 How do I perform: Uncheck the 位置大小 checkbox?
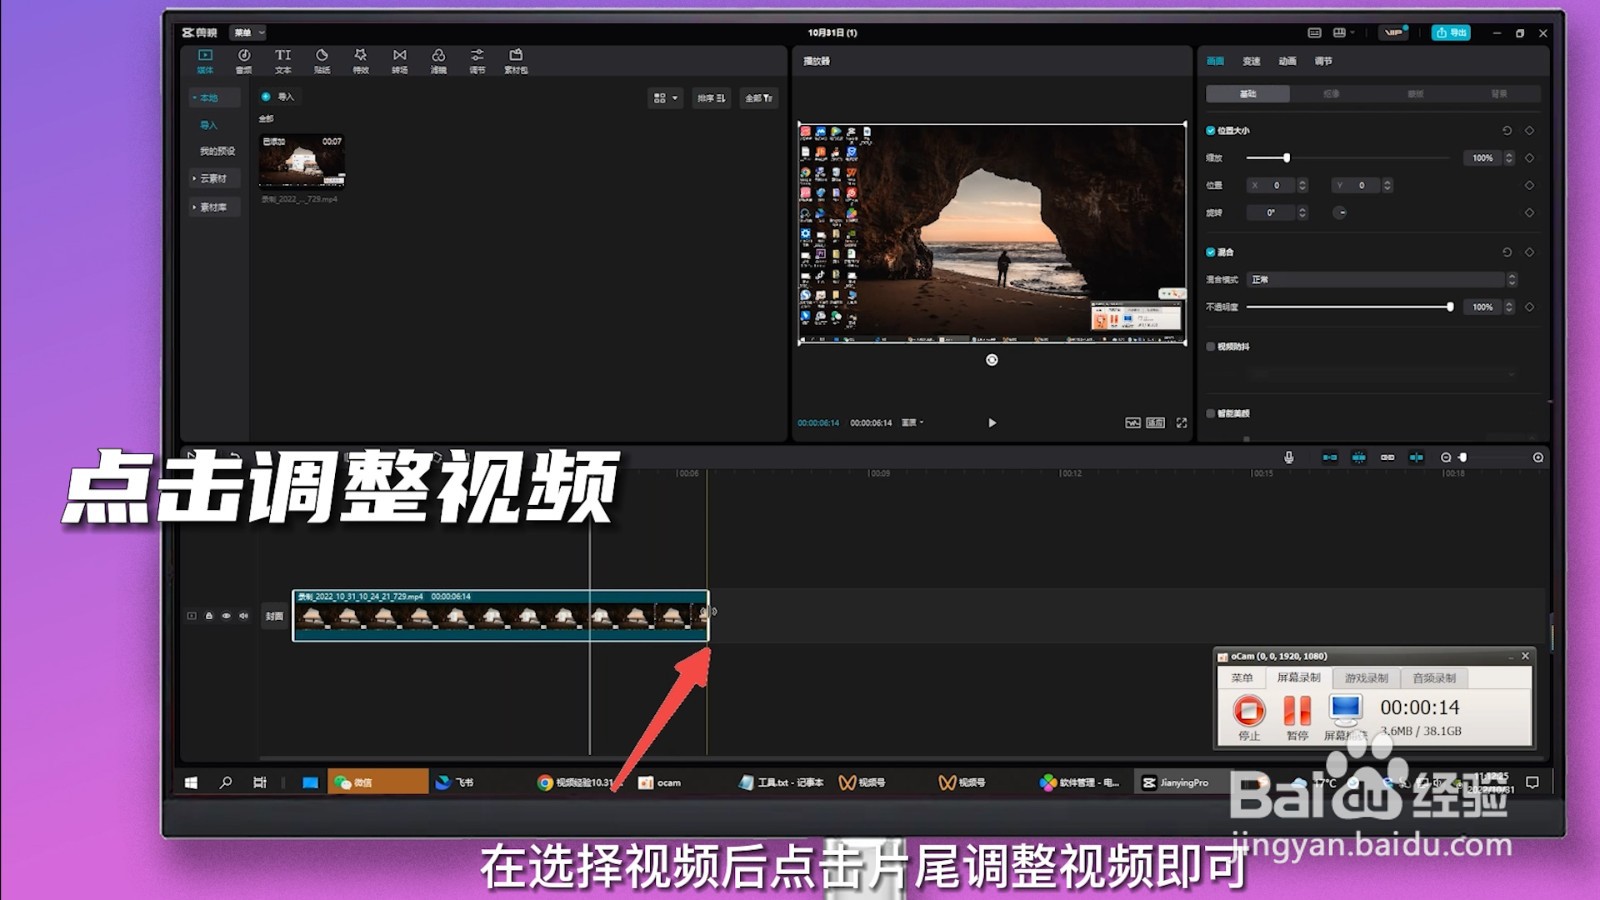tap(1211, 130)
